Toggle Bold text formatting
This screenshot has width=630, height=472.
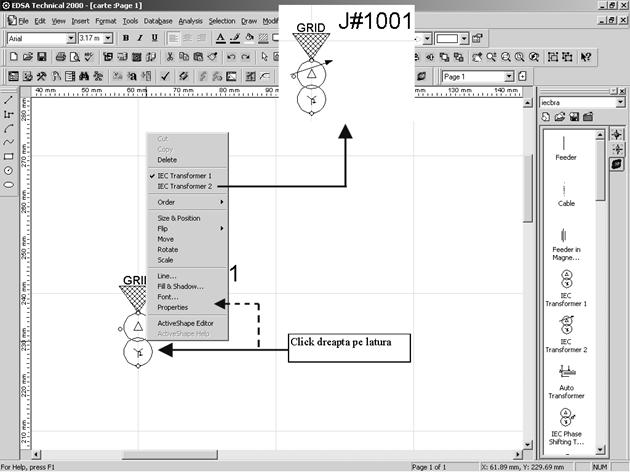(x=124, y=38)
